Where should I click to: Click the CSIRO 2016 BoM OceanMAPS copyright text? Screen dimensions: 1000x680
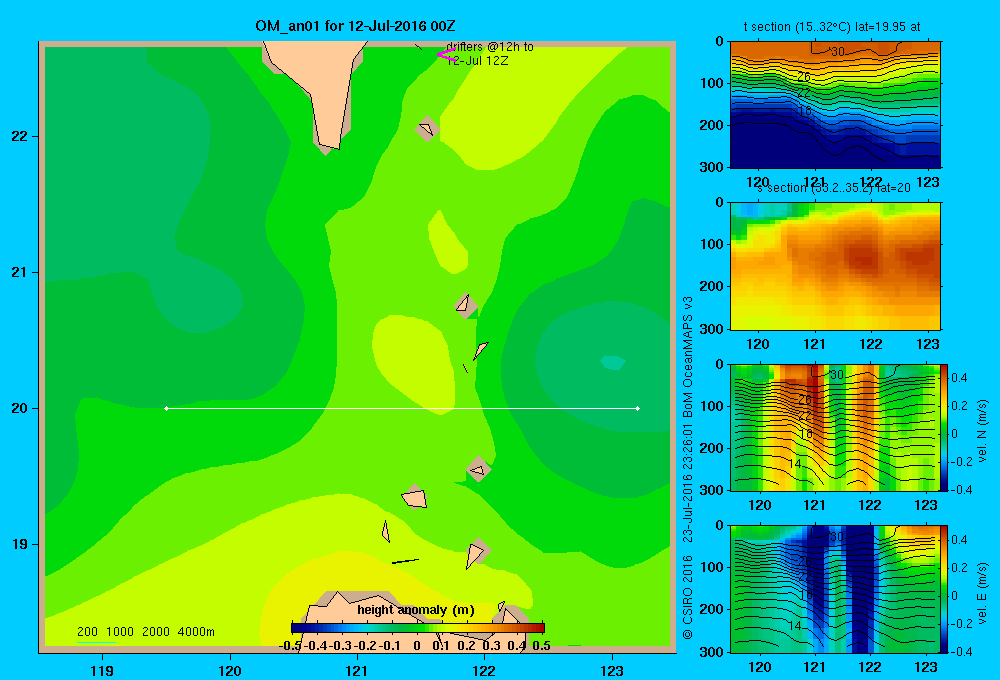pos(688,468)
